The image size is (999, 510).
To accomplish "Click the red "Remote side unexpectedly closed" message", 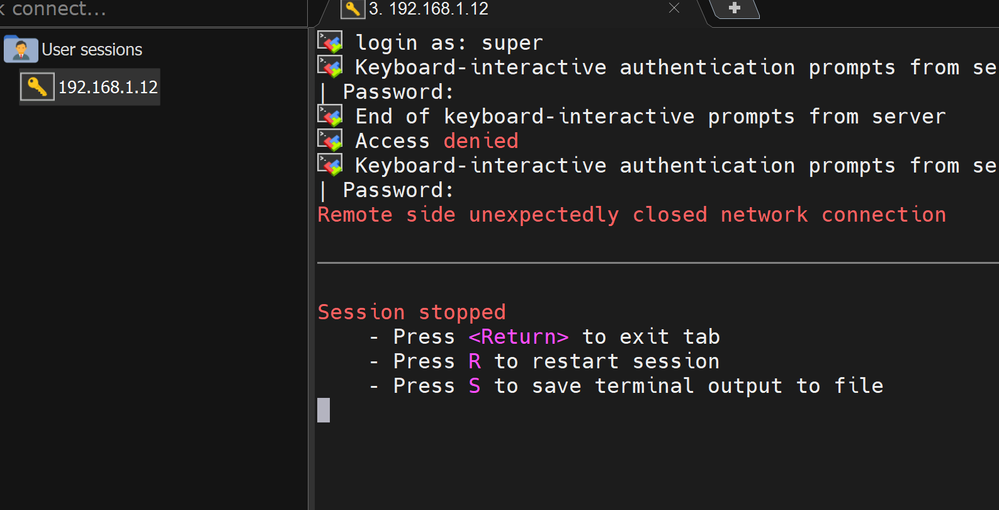I will coord(631,214).
